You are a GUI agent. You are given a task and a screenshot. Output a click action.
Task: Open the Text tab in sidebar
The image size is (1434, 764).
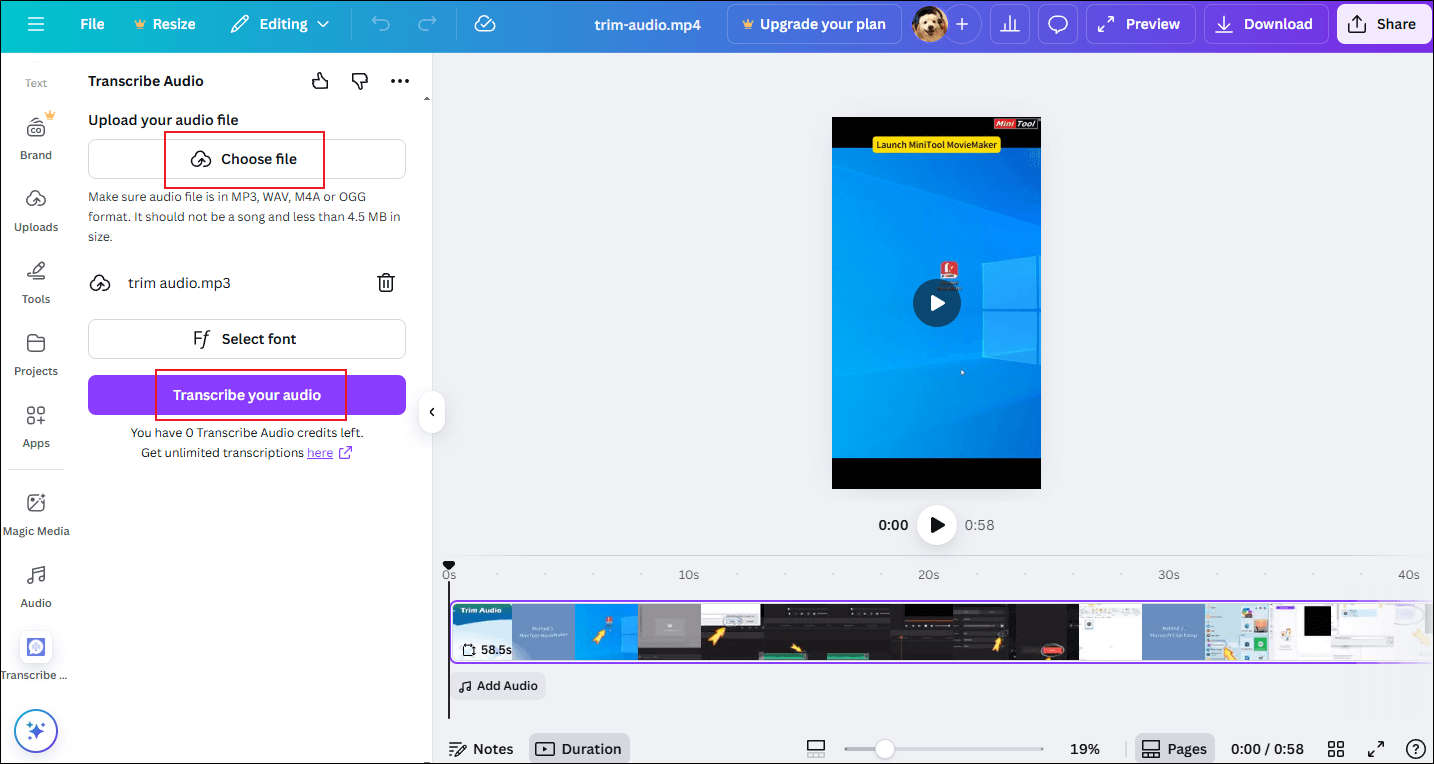(36, 83)
